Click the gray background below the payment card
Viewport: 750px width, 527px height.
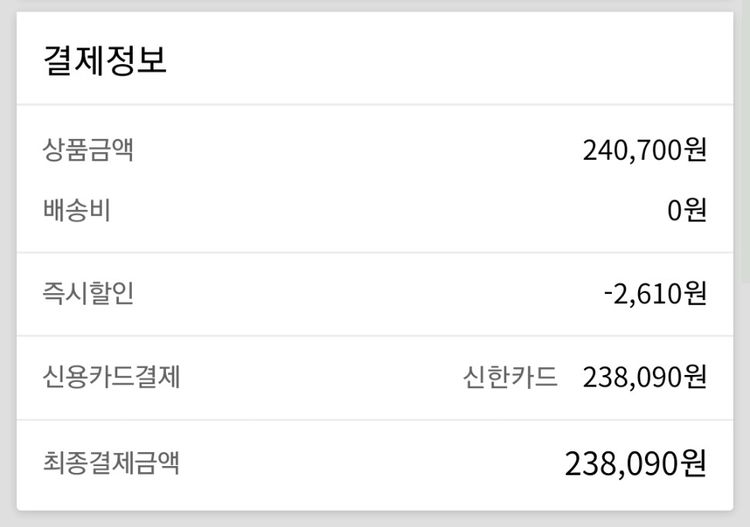tap(375, 520)
